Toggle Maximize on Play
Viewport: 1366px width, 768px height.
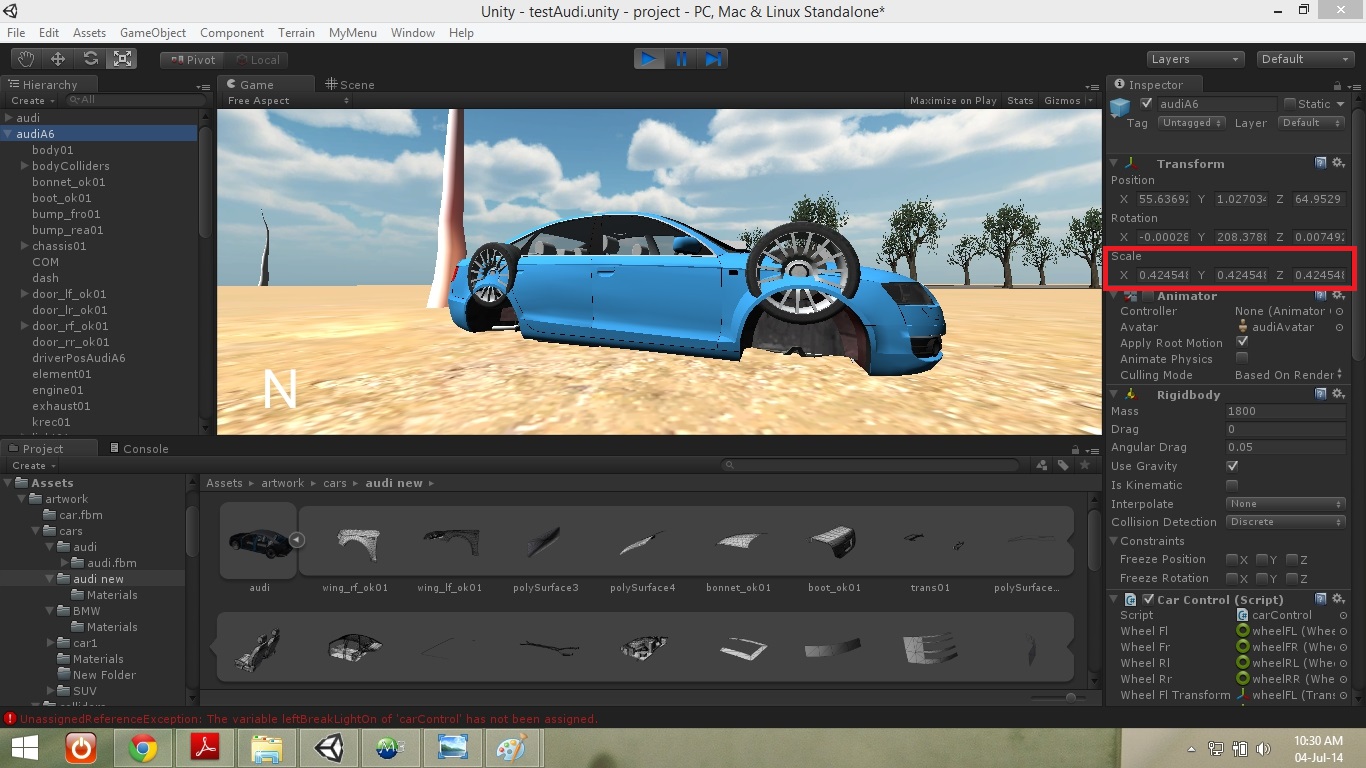953,100
